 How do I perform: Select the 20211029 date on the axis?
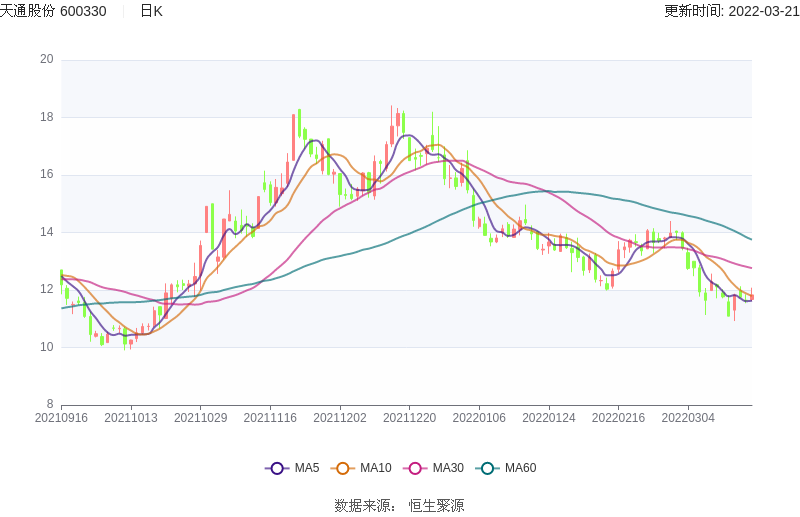pos(200,418)
